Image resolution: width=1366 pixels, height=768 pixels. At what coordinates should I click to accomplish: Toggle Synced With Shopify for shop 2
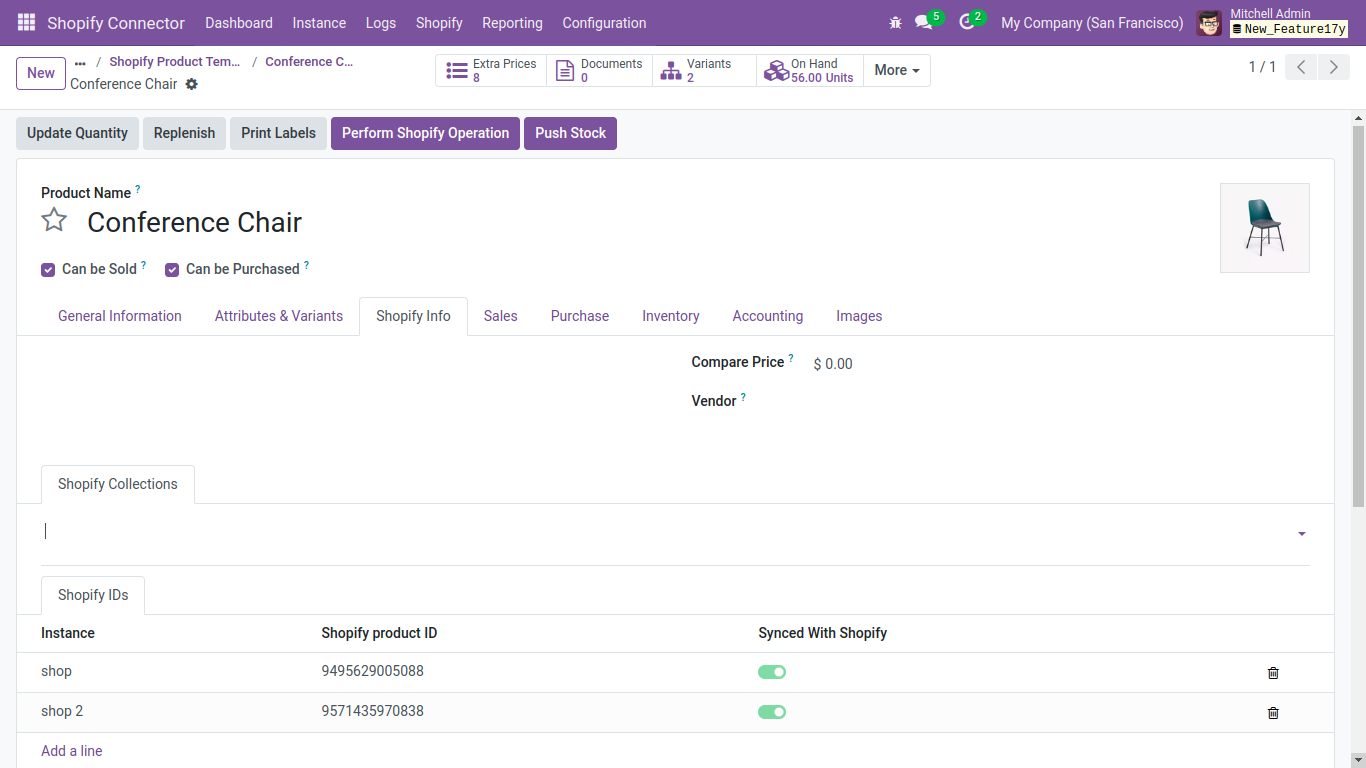772,712
